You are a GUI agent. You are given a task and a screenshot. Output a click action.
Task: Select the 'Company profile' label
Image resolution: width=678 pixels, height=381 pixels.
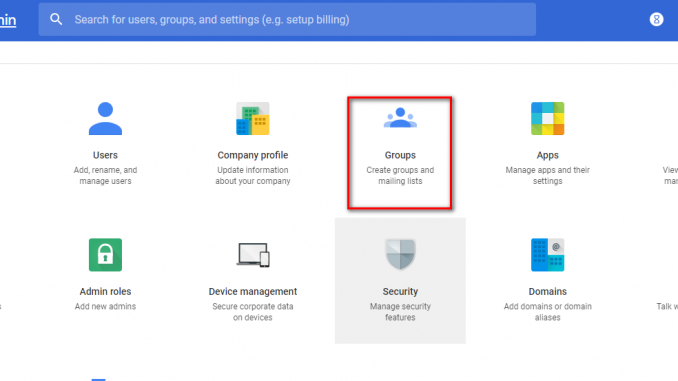pyautogui.click(x=253, y=155)
